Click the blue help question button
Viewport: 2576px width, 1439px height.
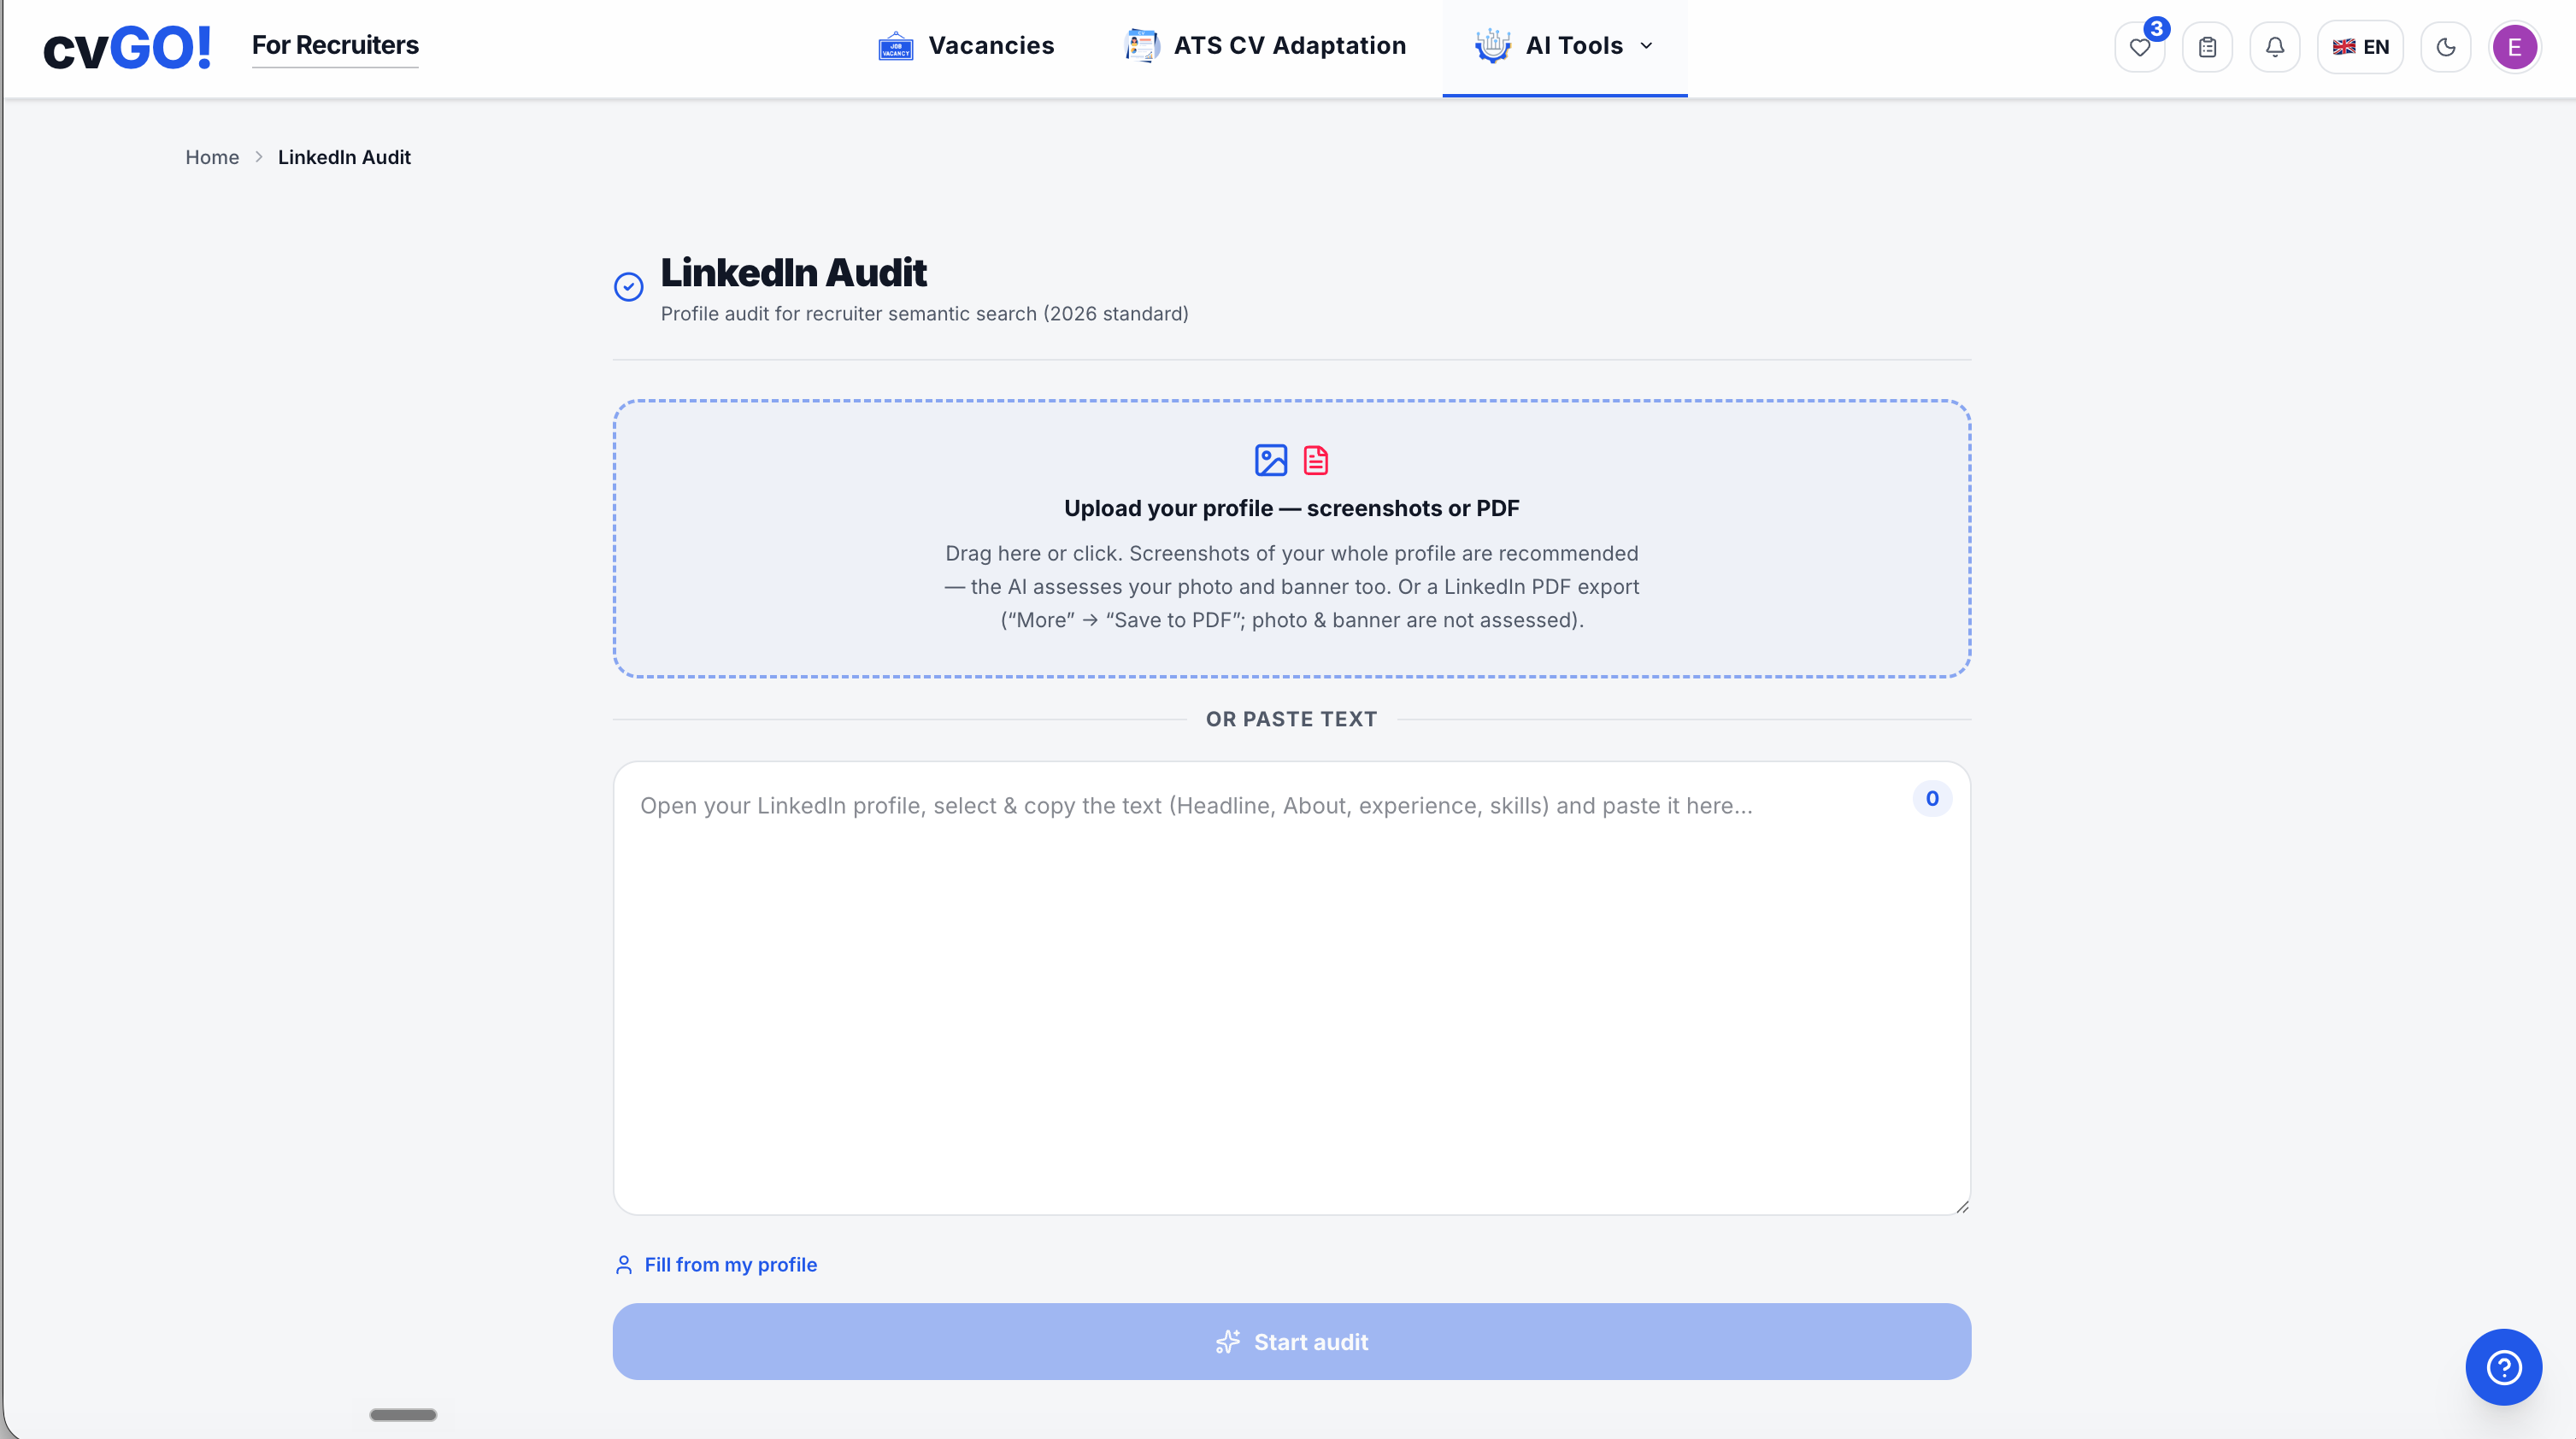[2503, 1366]
